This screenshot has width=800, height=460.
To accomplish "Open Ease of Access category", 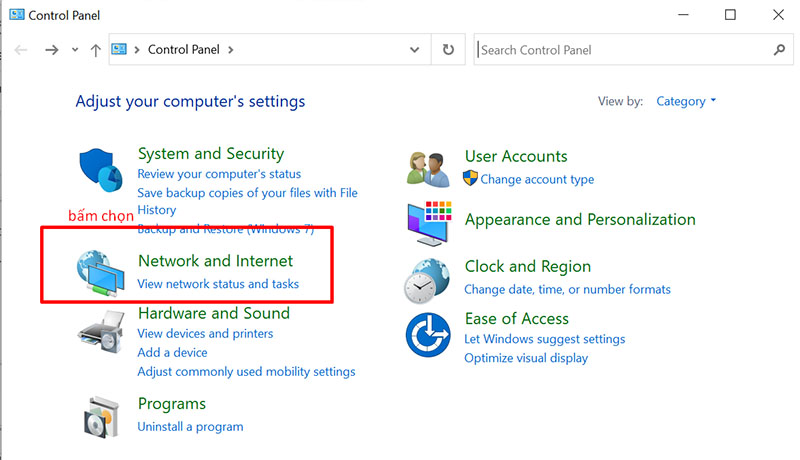I will [x=516, y=319].
